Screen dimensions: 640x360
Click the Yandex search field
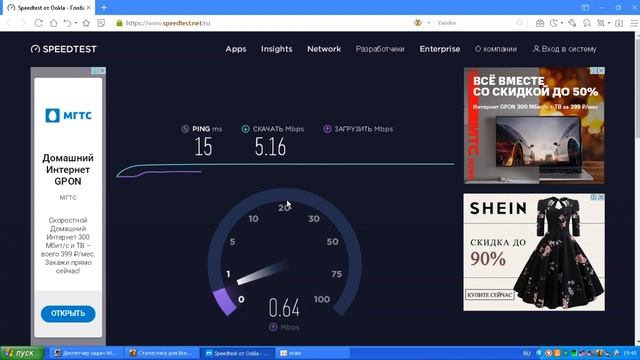[476, 23]
